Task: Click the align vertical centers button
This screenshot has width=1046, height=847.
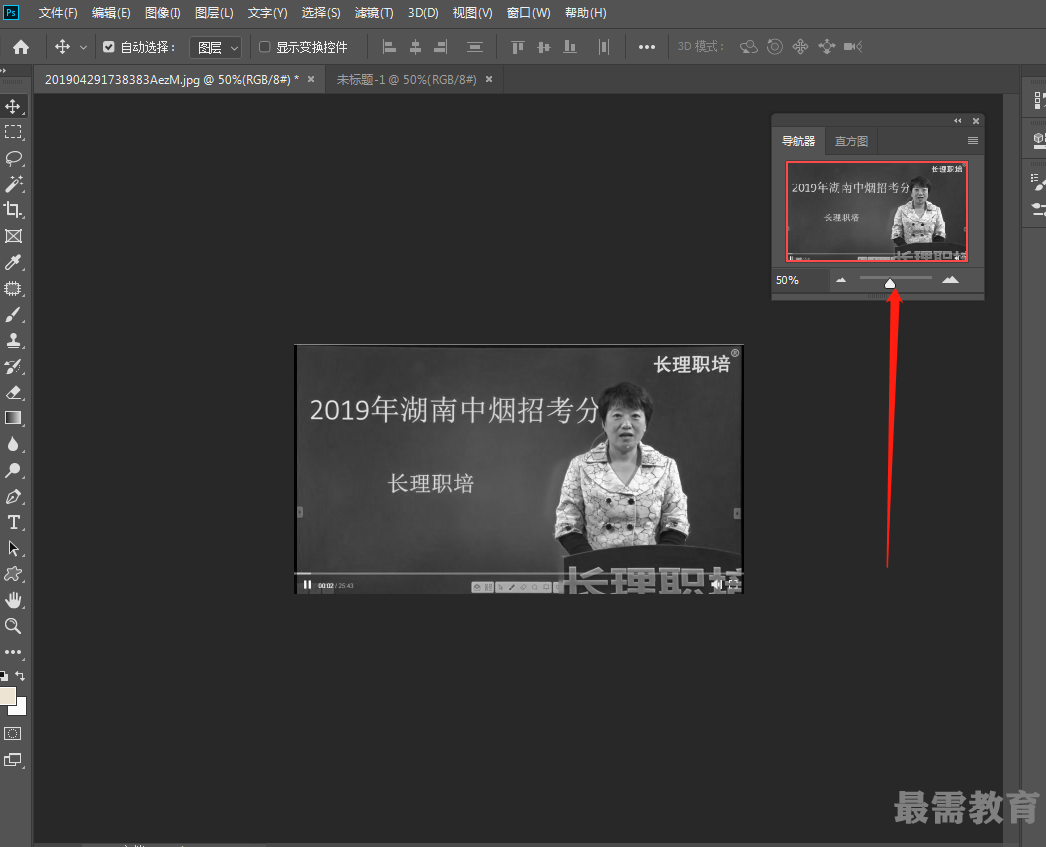Action: coord(544,47)
